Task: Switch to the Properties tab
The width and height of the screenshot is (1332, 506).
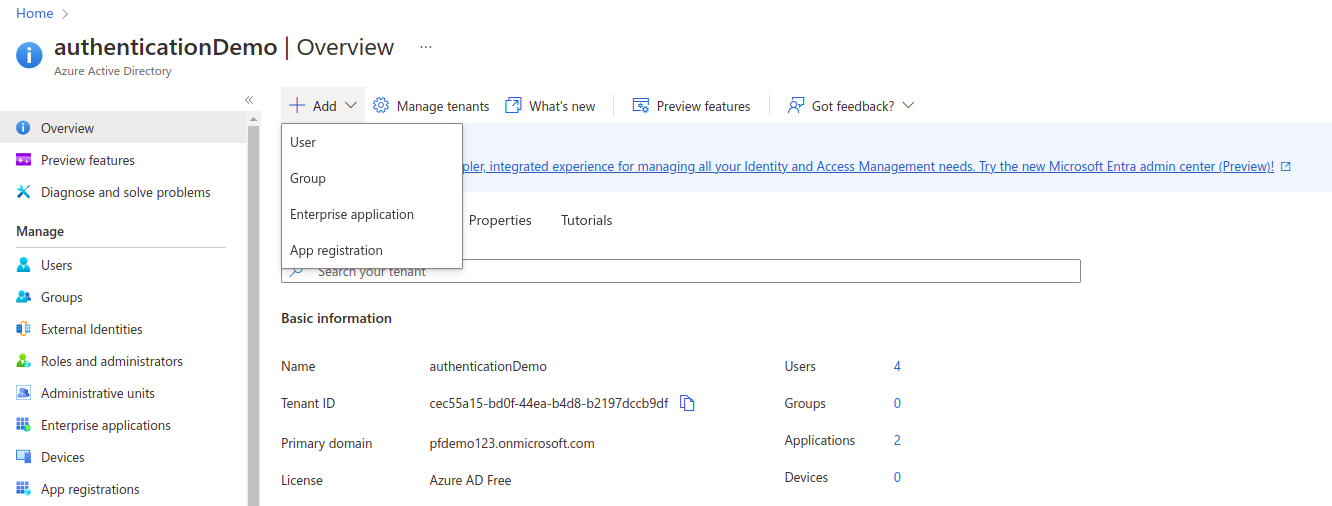Action: [x=500, y=220]
